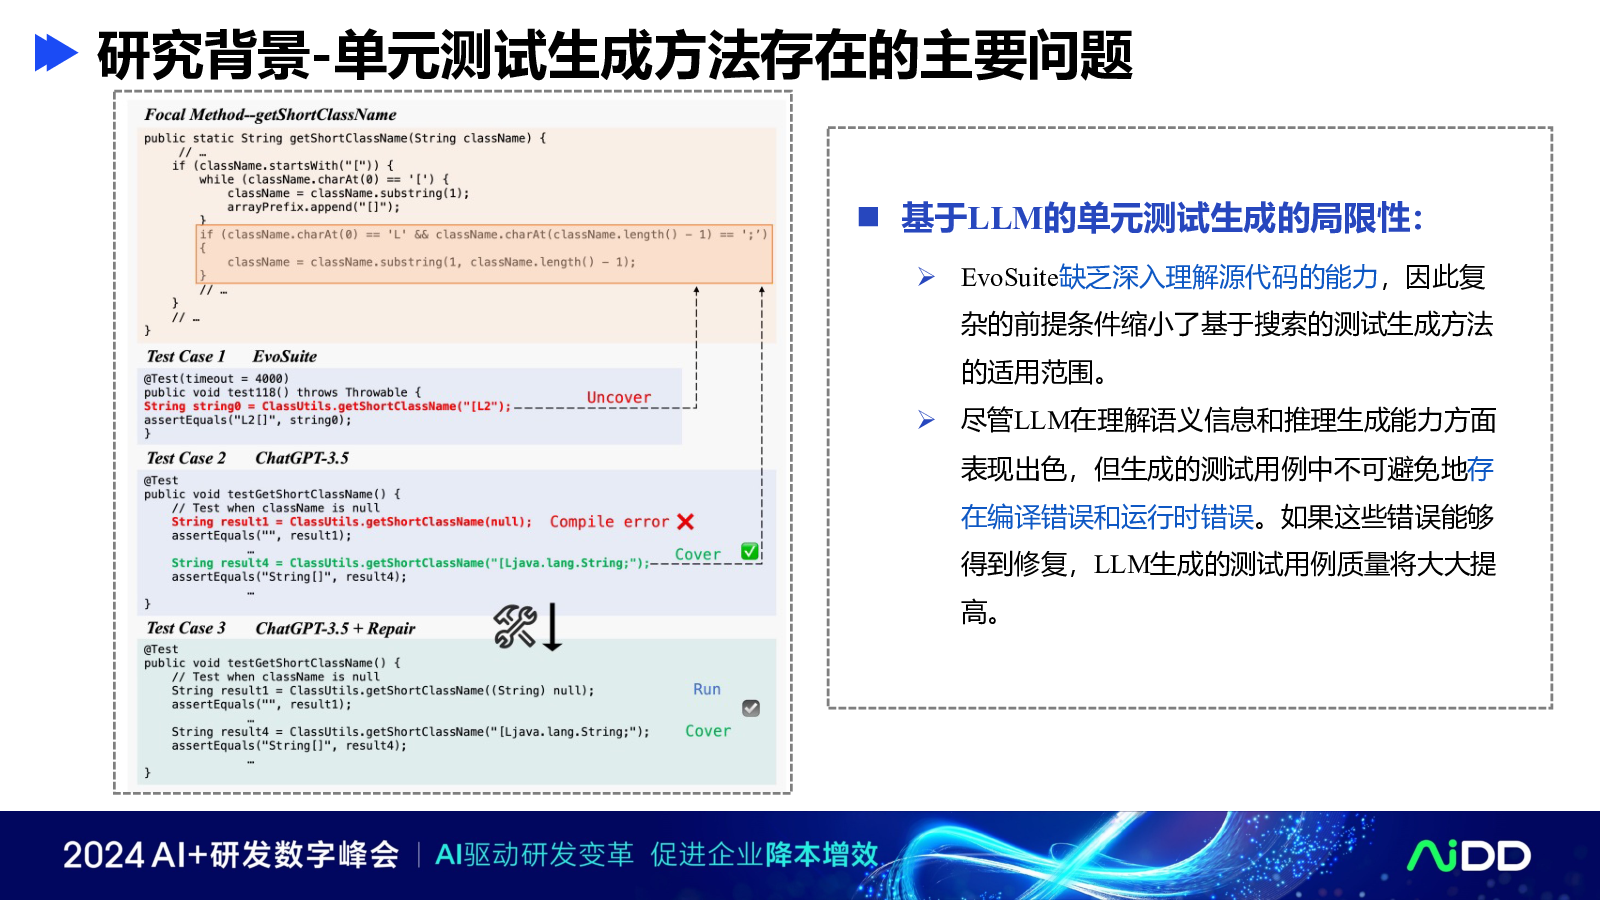Click the gray checkmark below Run in Test Case 3
The width and height of the screenshot is (1600, 900).
[751, 708]
